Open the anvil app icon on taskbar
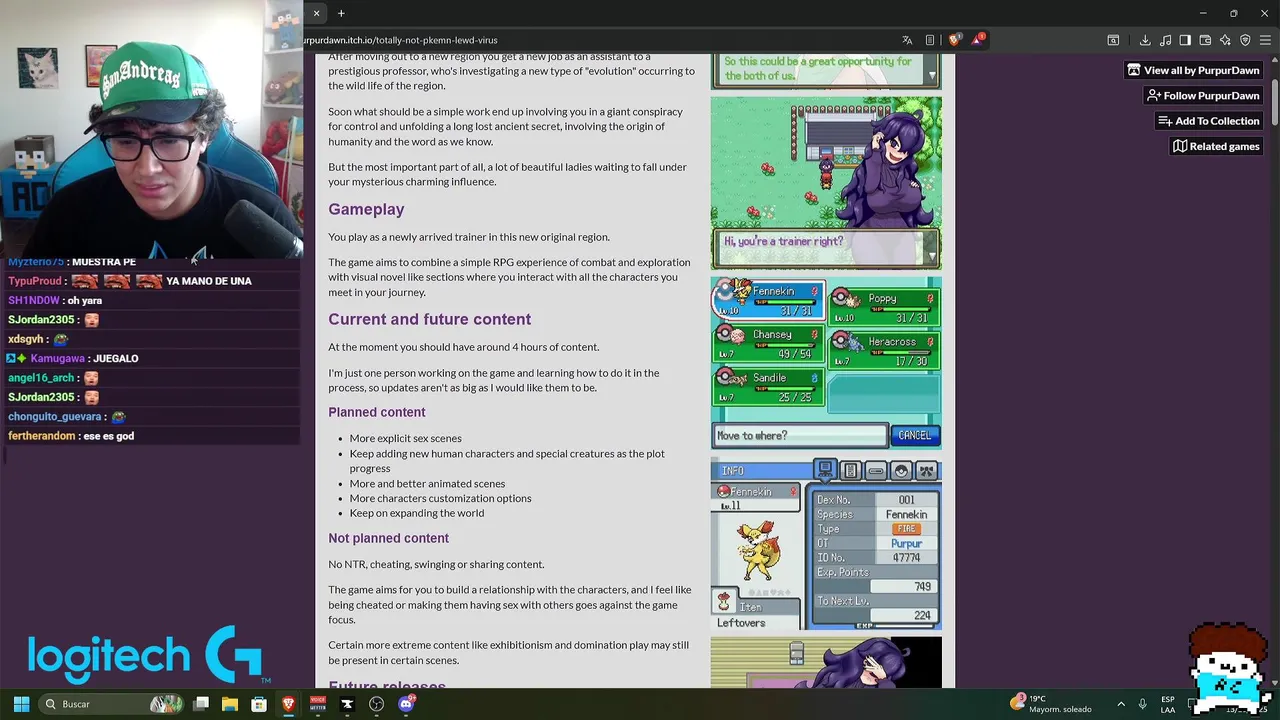This screenshot has height=720, width=1280. click(x=347, y=704)
